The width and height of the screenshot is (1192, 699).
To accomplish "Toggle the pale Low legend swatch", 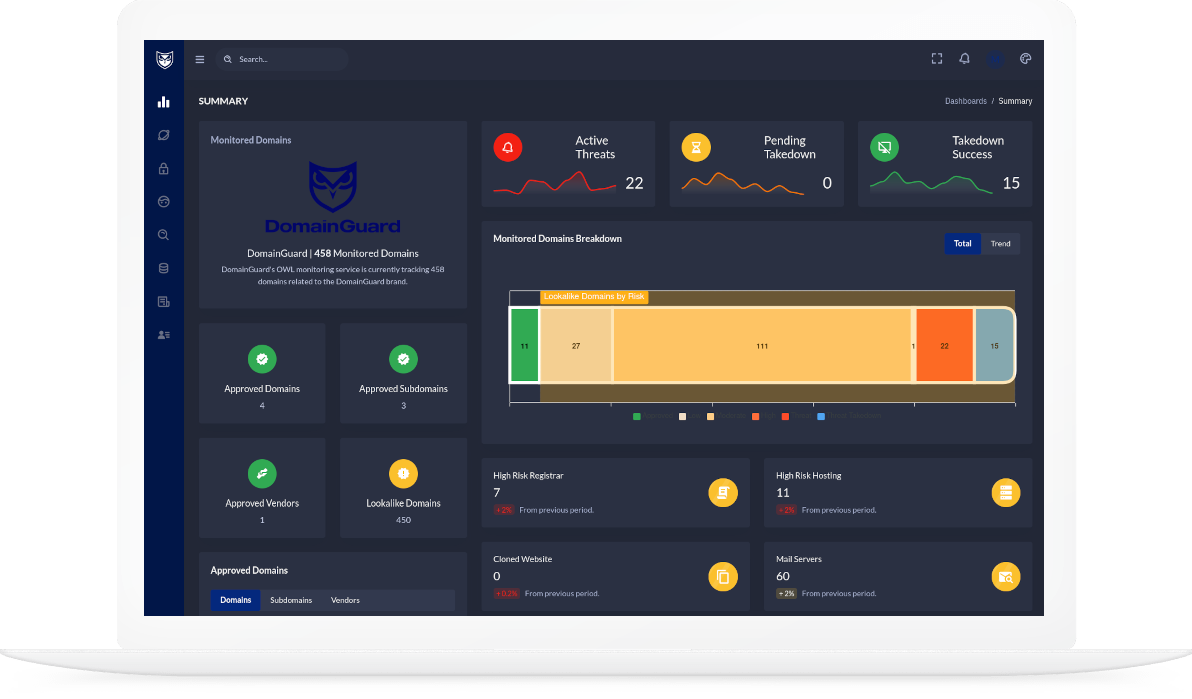I will click(683, 416).
